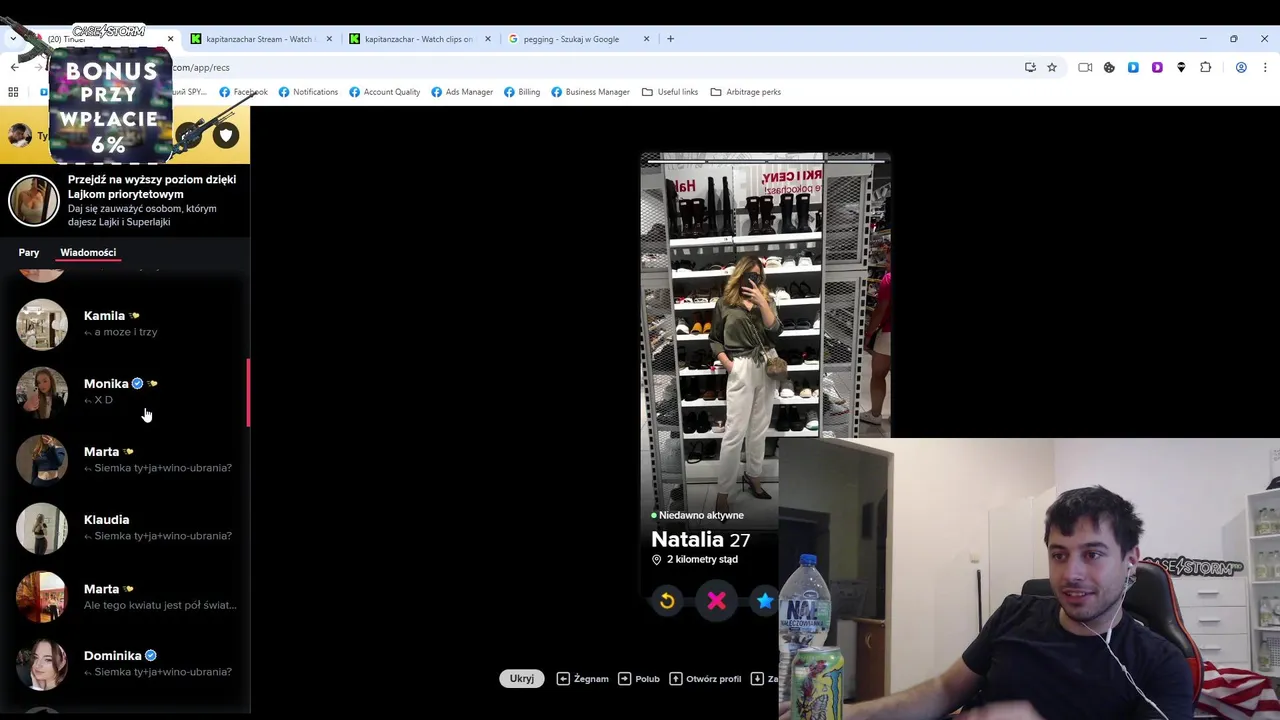Click the purple extension icon
Image resolution: width=1280 pixels, height=720 pixels.
1157,67
